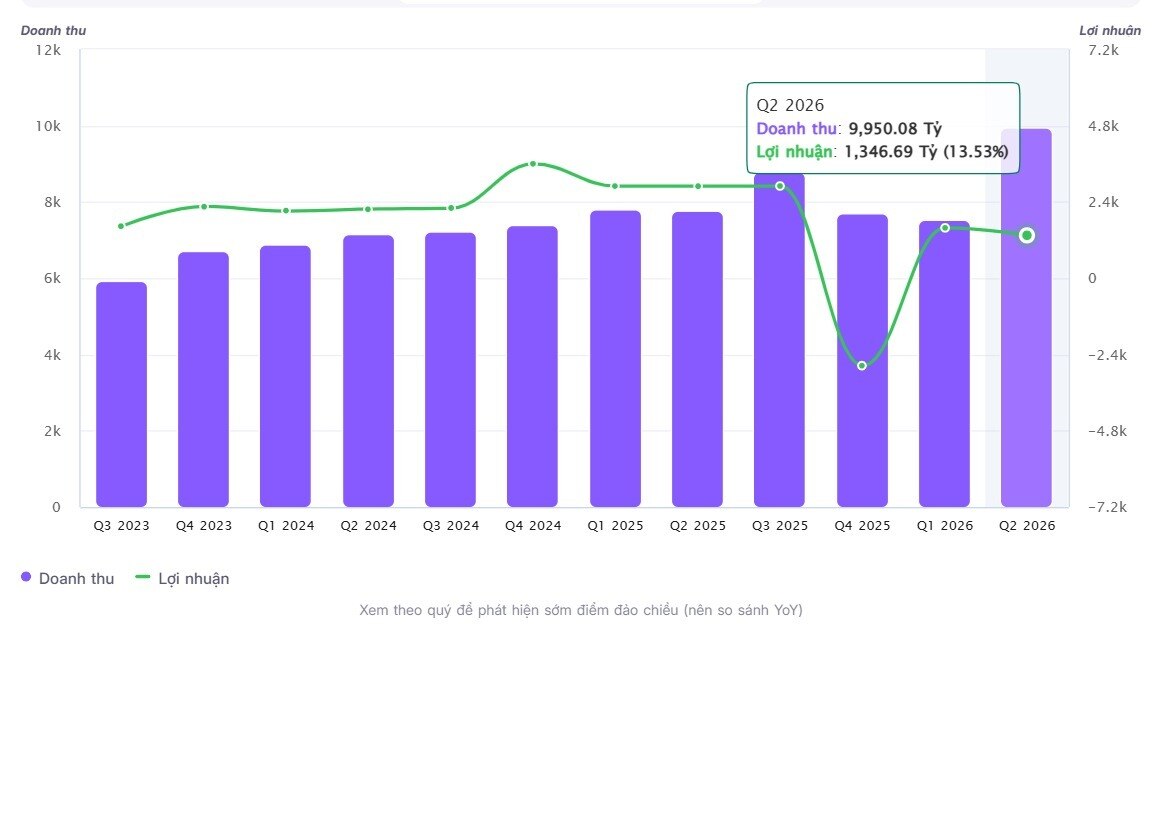1162x835 pixels.
Task: Click the tooltip heading 'Q2 2026'
Action: (x=790, y=105)
